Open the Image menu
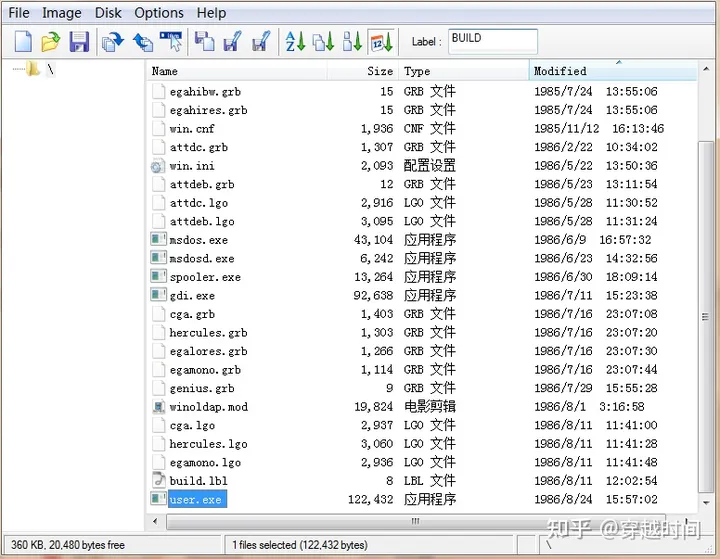The image size is (720, 559). pyautogui.click(x=62, y=12)
